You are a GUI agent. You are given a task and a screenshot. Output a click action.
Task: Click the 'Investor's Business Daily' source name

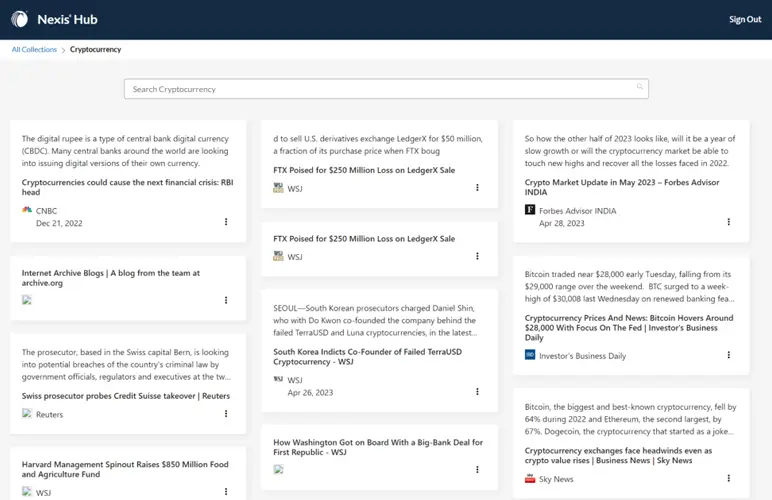click(582, 356)
